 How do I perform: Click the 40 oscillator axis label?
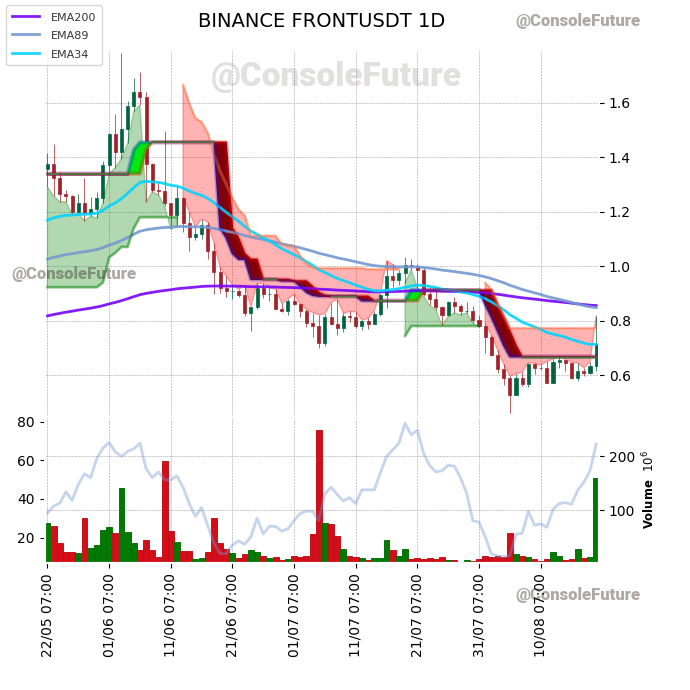(26, 499)
